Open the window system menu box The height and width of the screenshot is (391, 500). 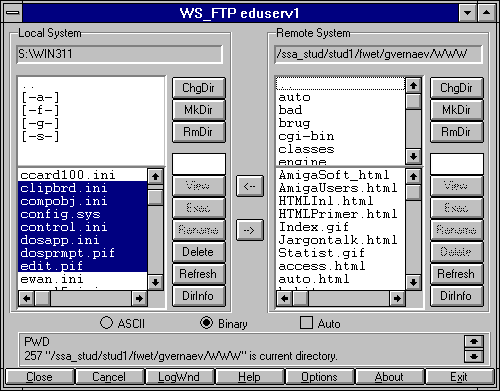(13, 13)
